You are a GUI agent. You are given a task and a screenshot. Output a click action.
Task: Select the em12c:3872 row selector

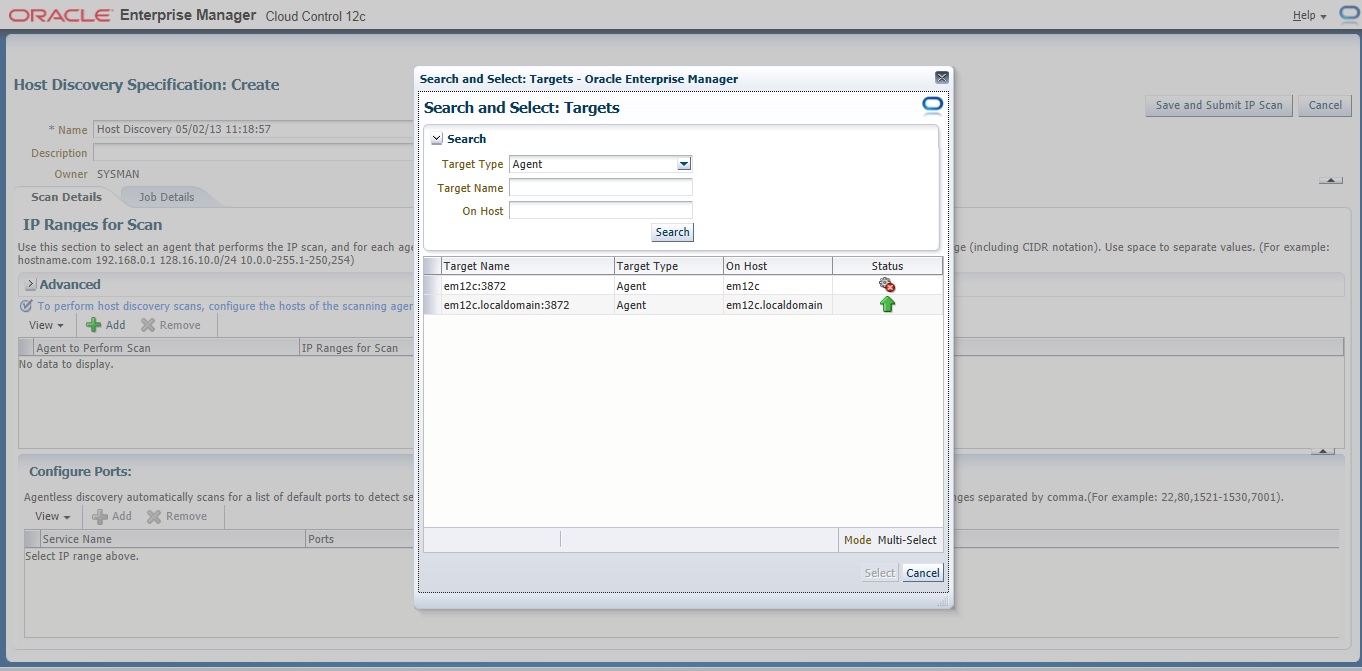432,286
